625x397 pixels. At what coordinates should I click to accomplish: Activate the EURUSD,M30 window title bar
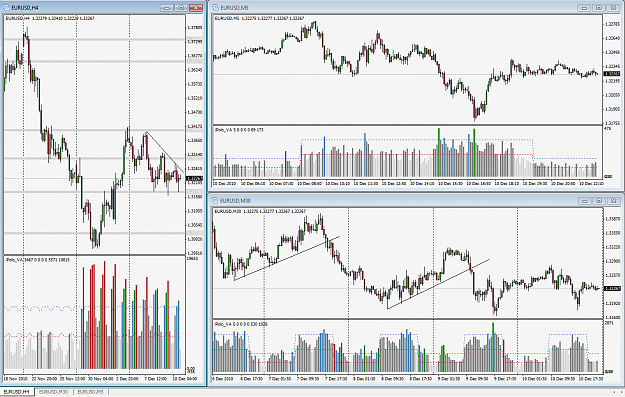point(415,200)
